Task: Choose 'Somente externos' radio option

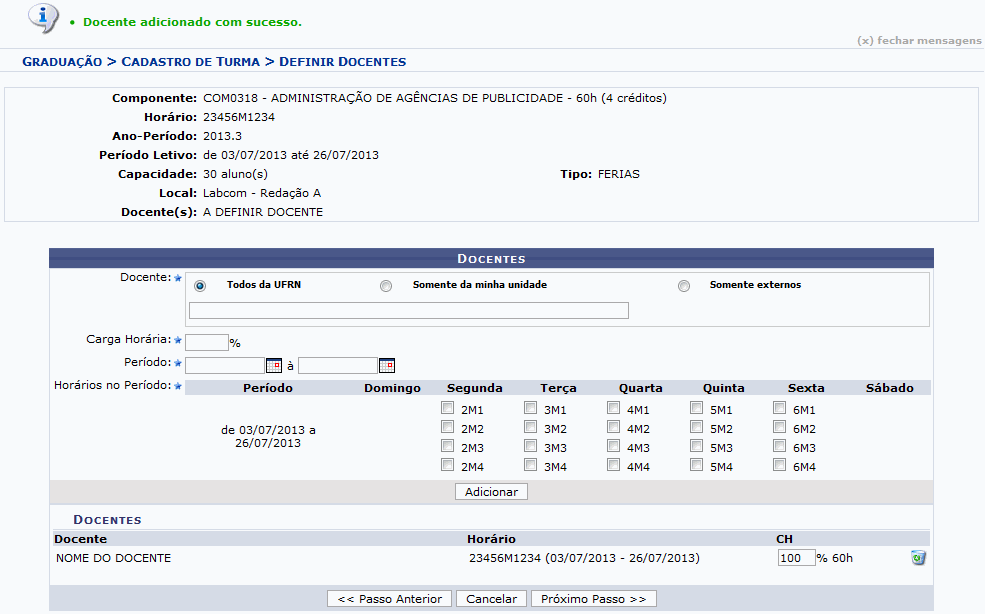Action: point(684,286)
